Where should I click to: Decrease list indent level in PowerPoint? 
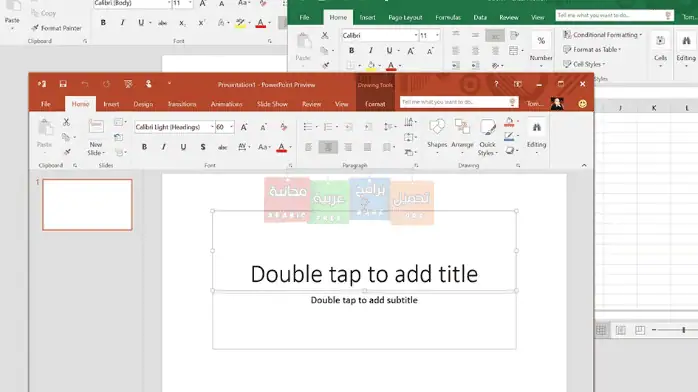[x=348, y=127]
